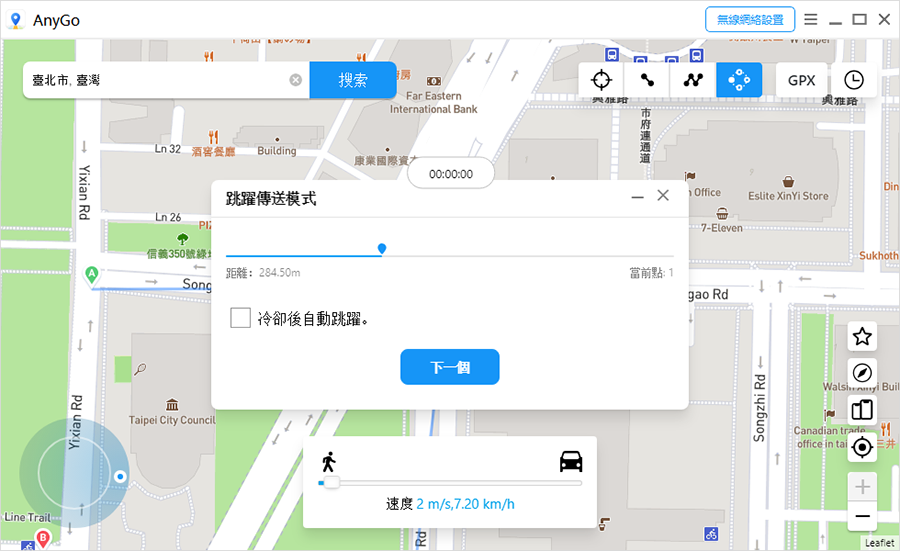Select the multi-spot route mode icon

(x=693, y=80)
